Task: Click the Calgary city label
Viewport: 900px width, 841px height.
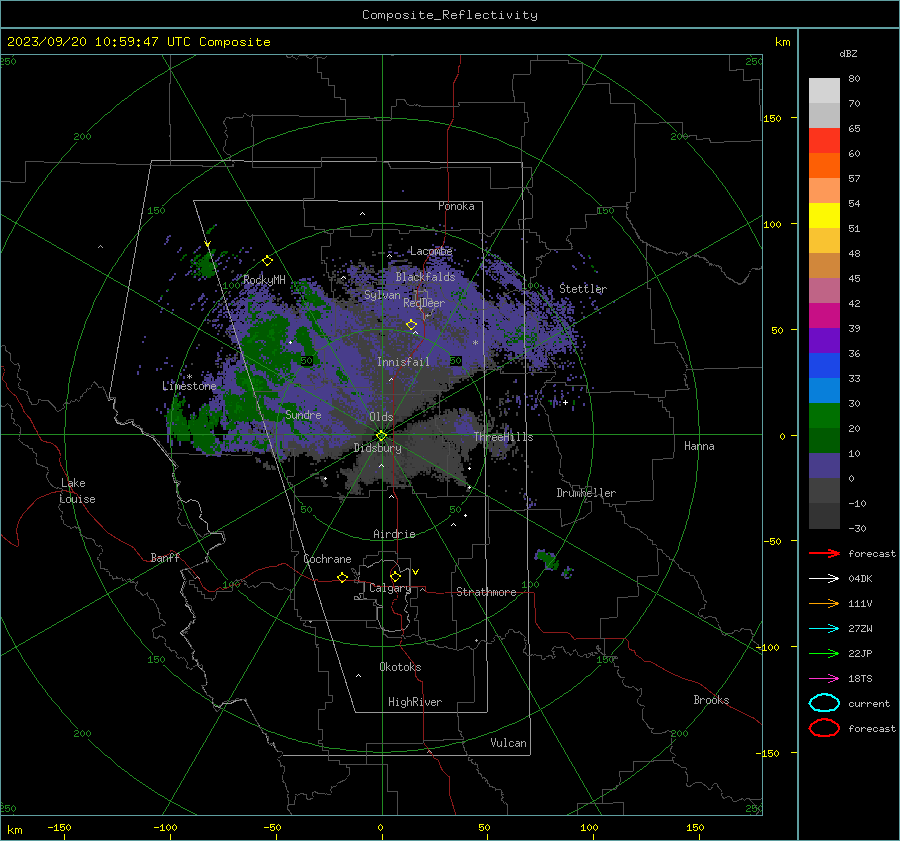Action: click(x=390, y=588)
